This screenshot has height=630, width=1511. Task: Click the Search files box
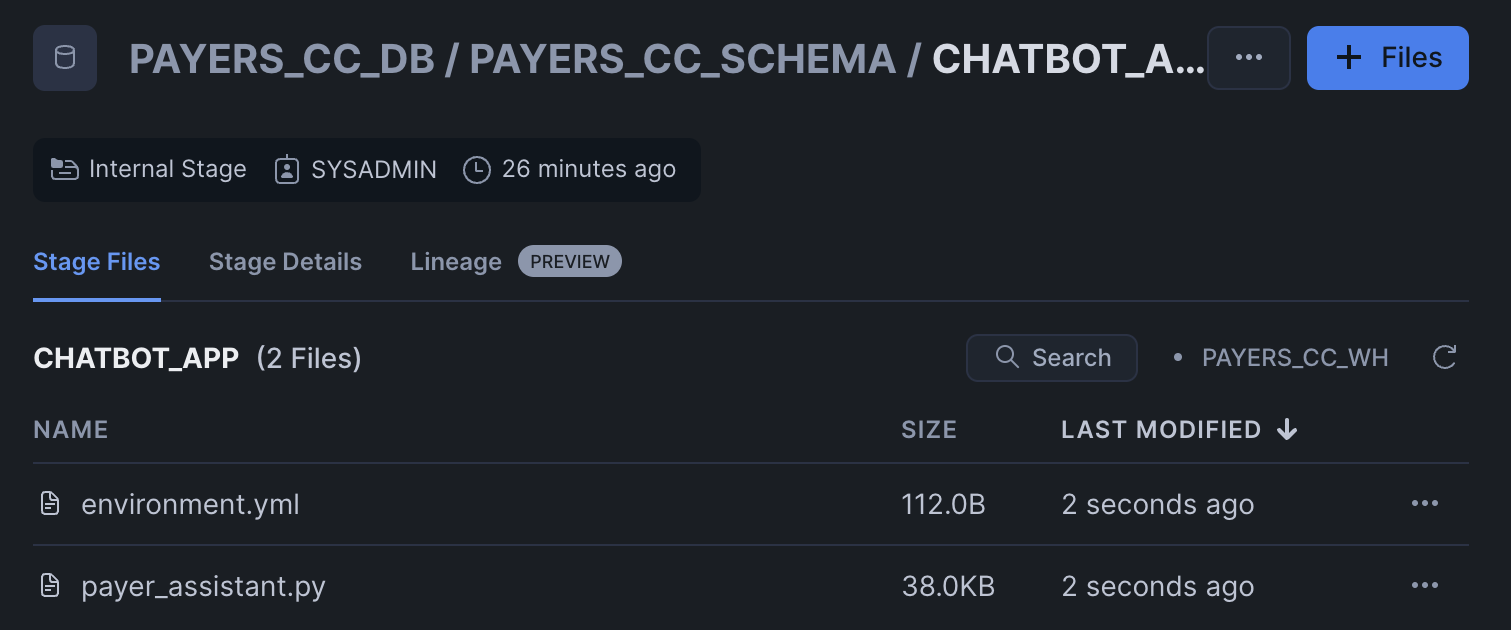coord(1052,358)
